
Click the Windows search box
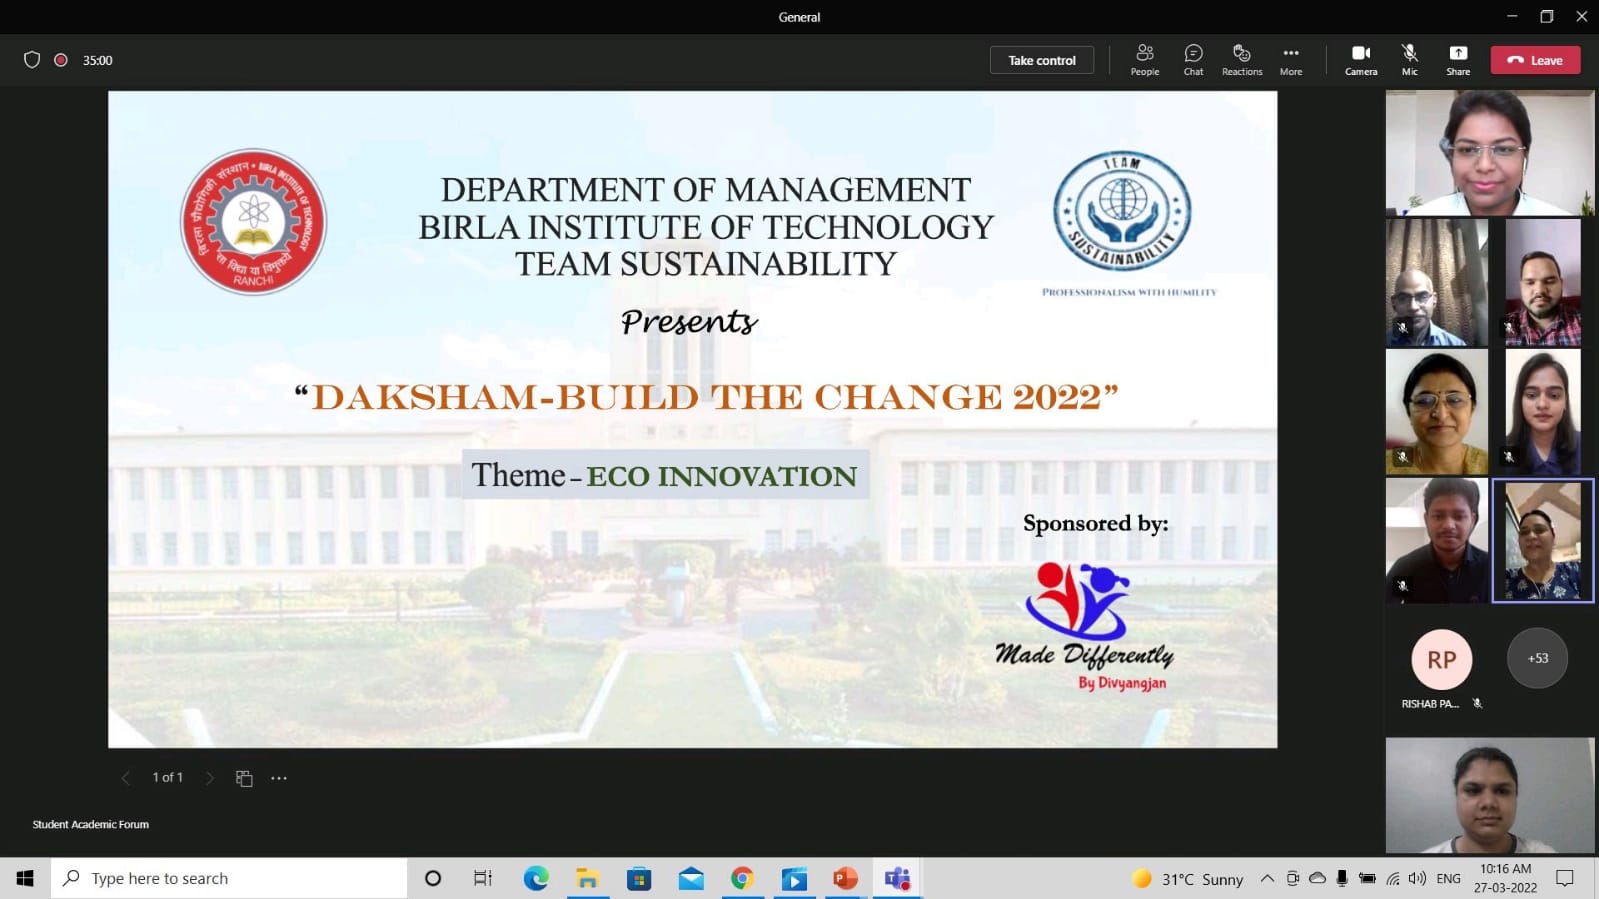(x=230, y=878)
